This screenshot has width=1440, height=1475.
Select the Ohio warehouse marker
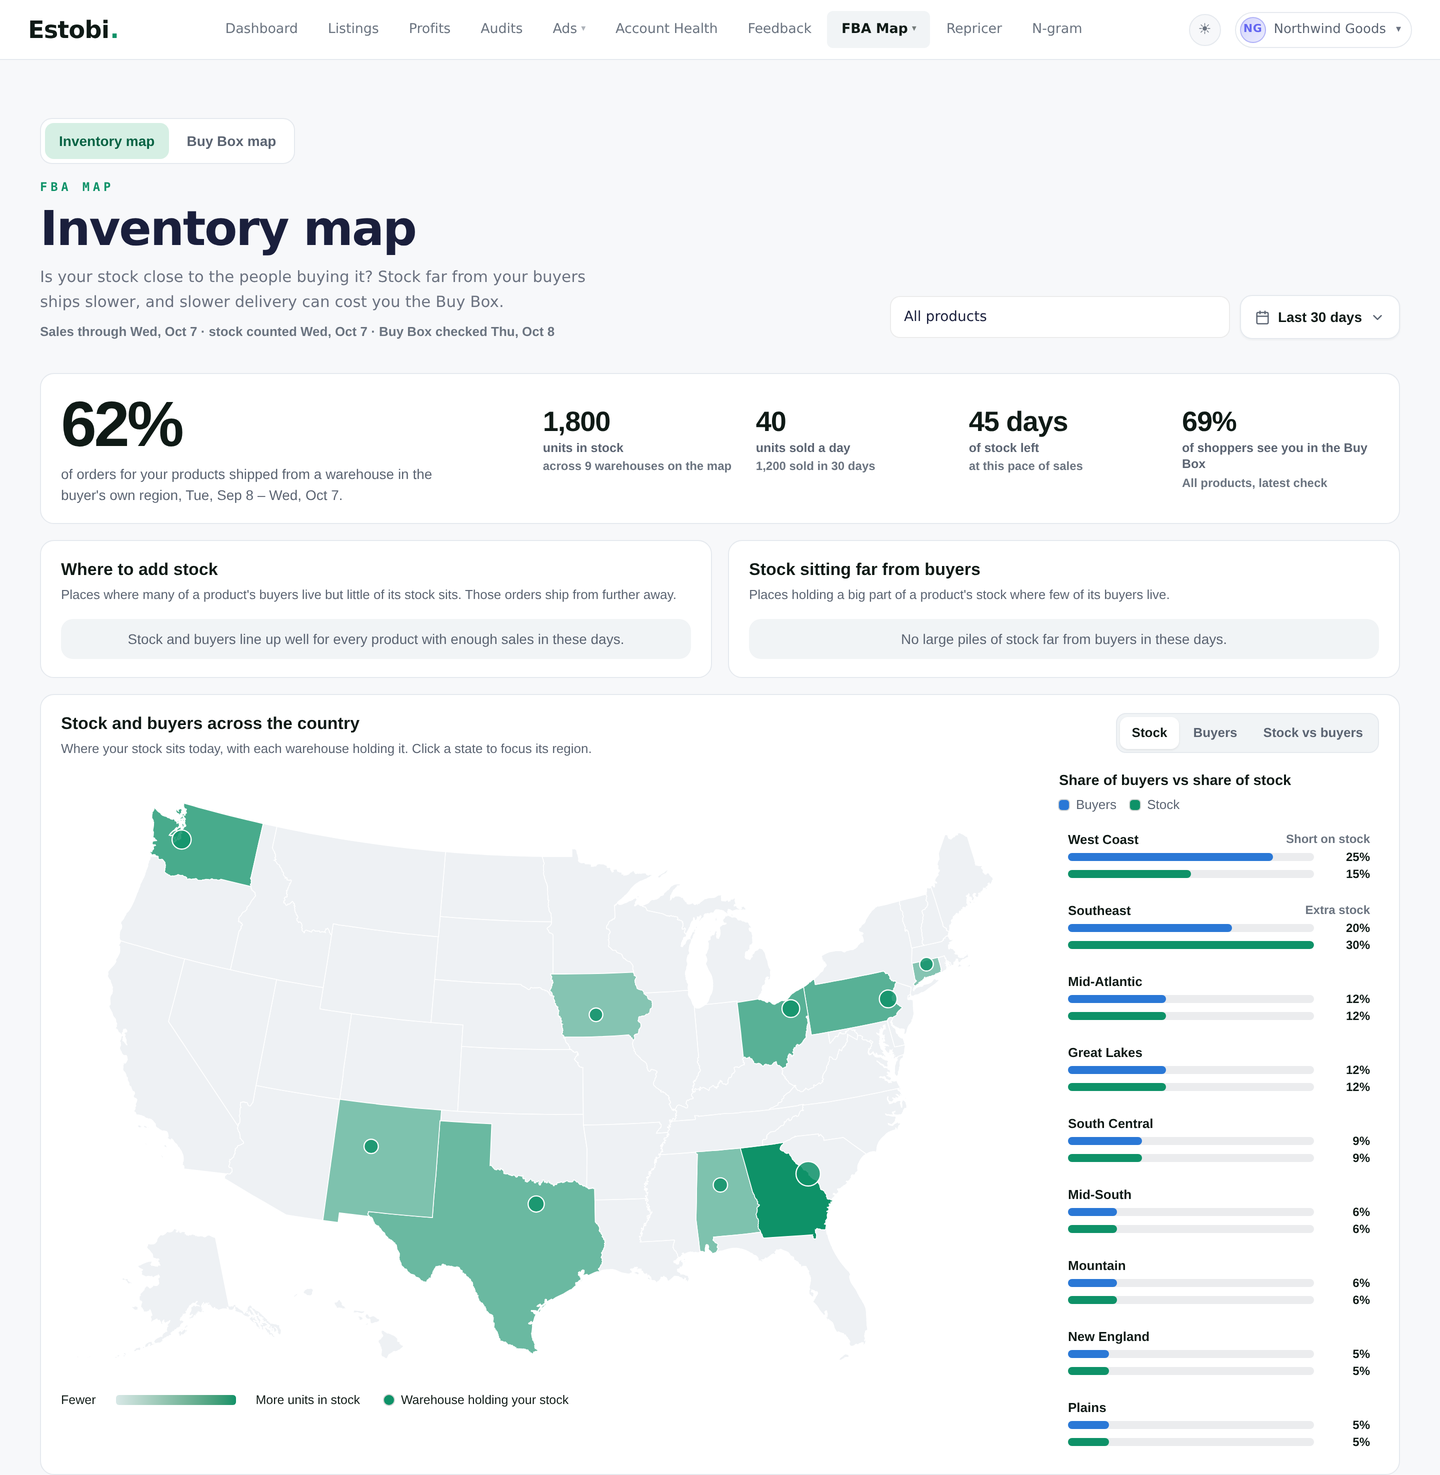(790, 1008)
